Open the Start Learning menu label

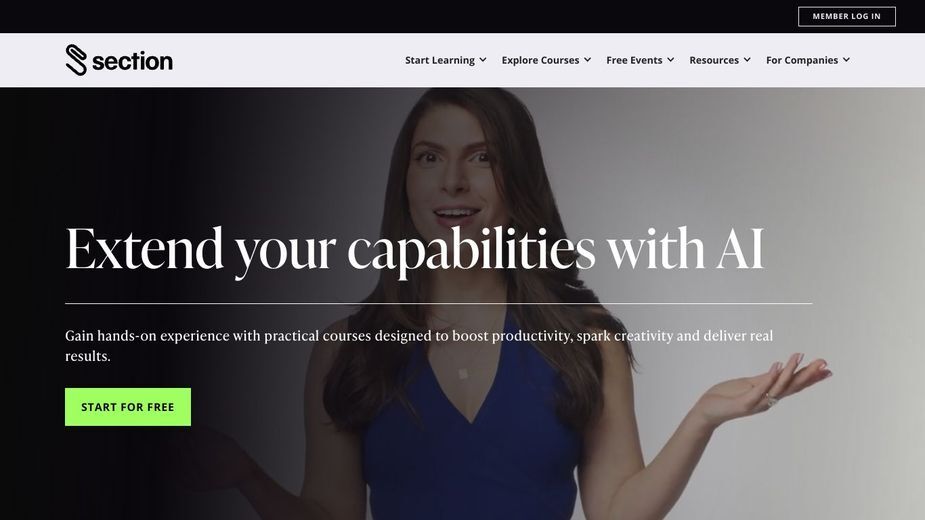[439, 60]
